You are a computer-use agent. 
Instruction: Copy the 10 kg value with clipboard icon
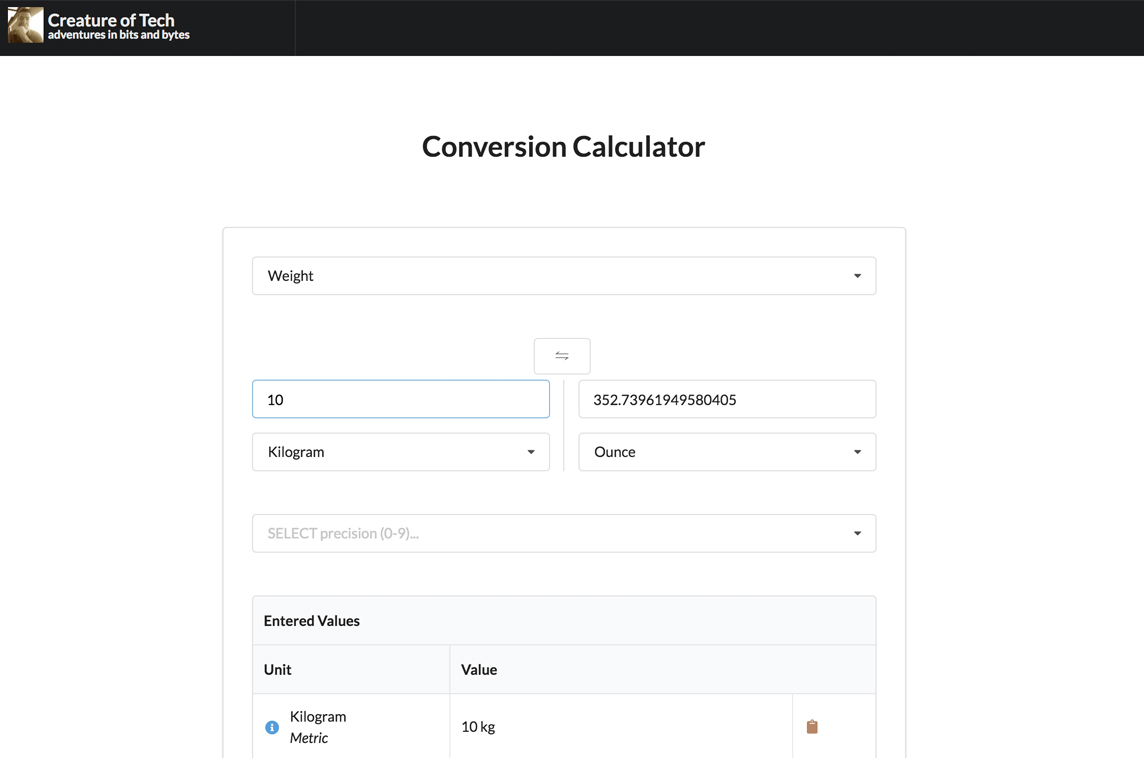(x=812, y=727)
